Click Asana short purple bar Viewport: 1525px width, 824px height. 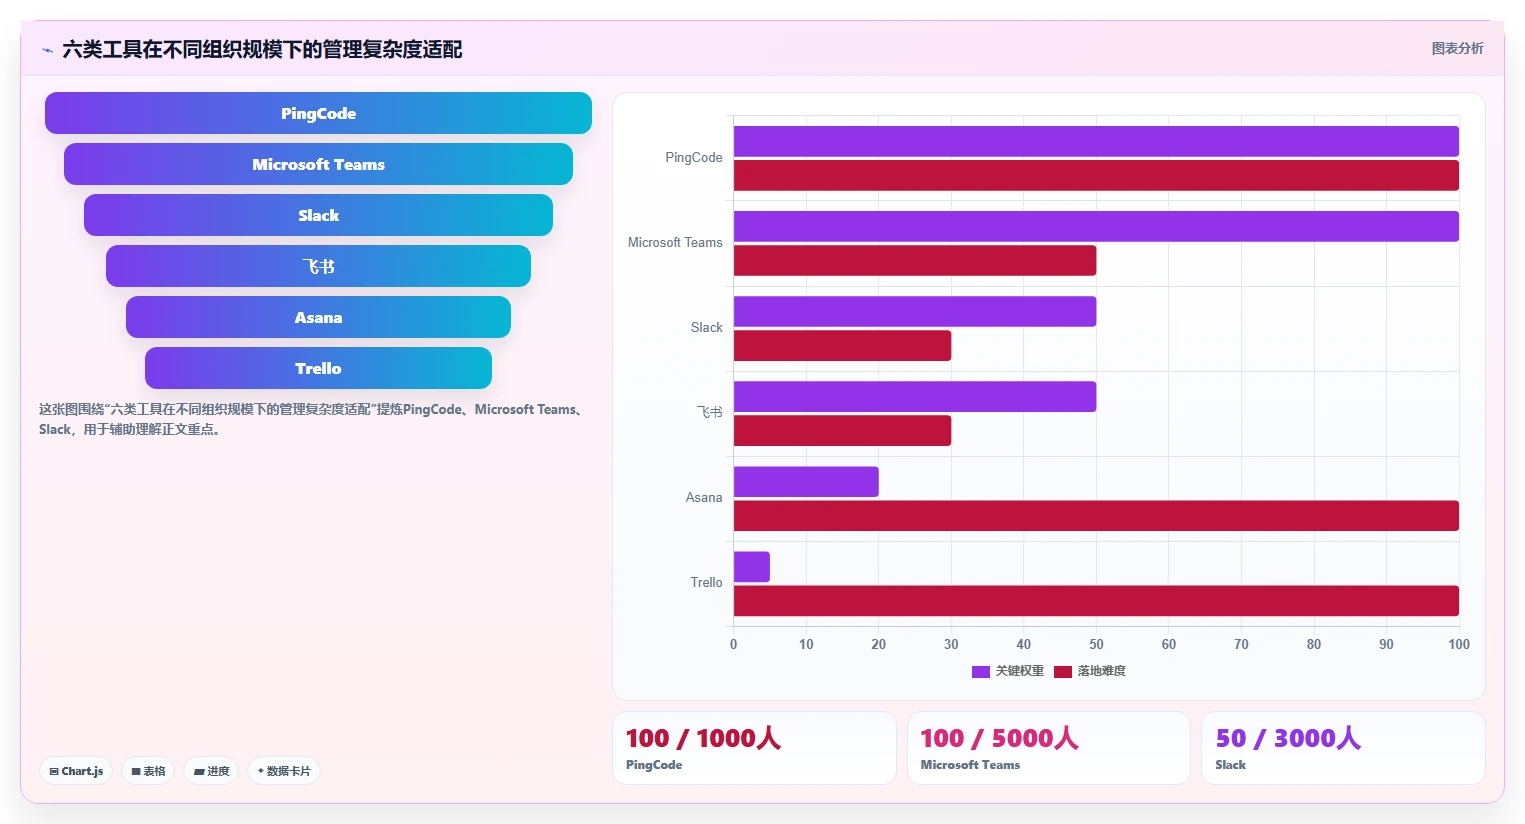pyautogui.click(x=806, y=481)
